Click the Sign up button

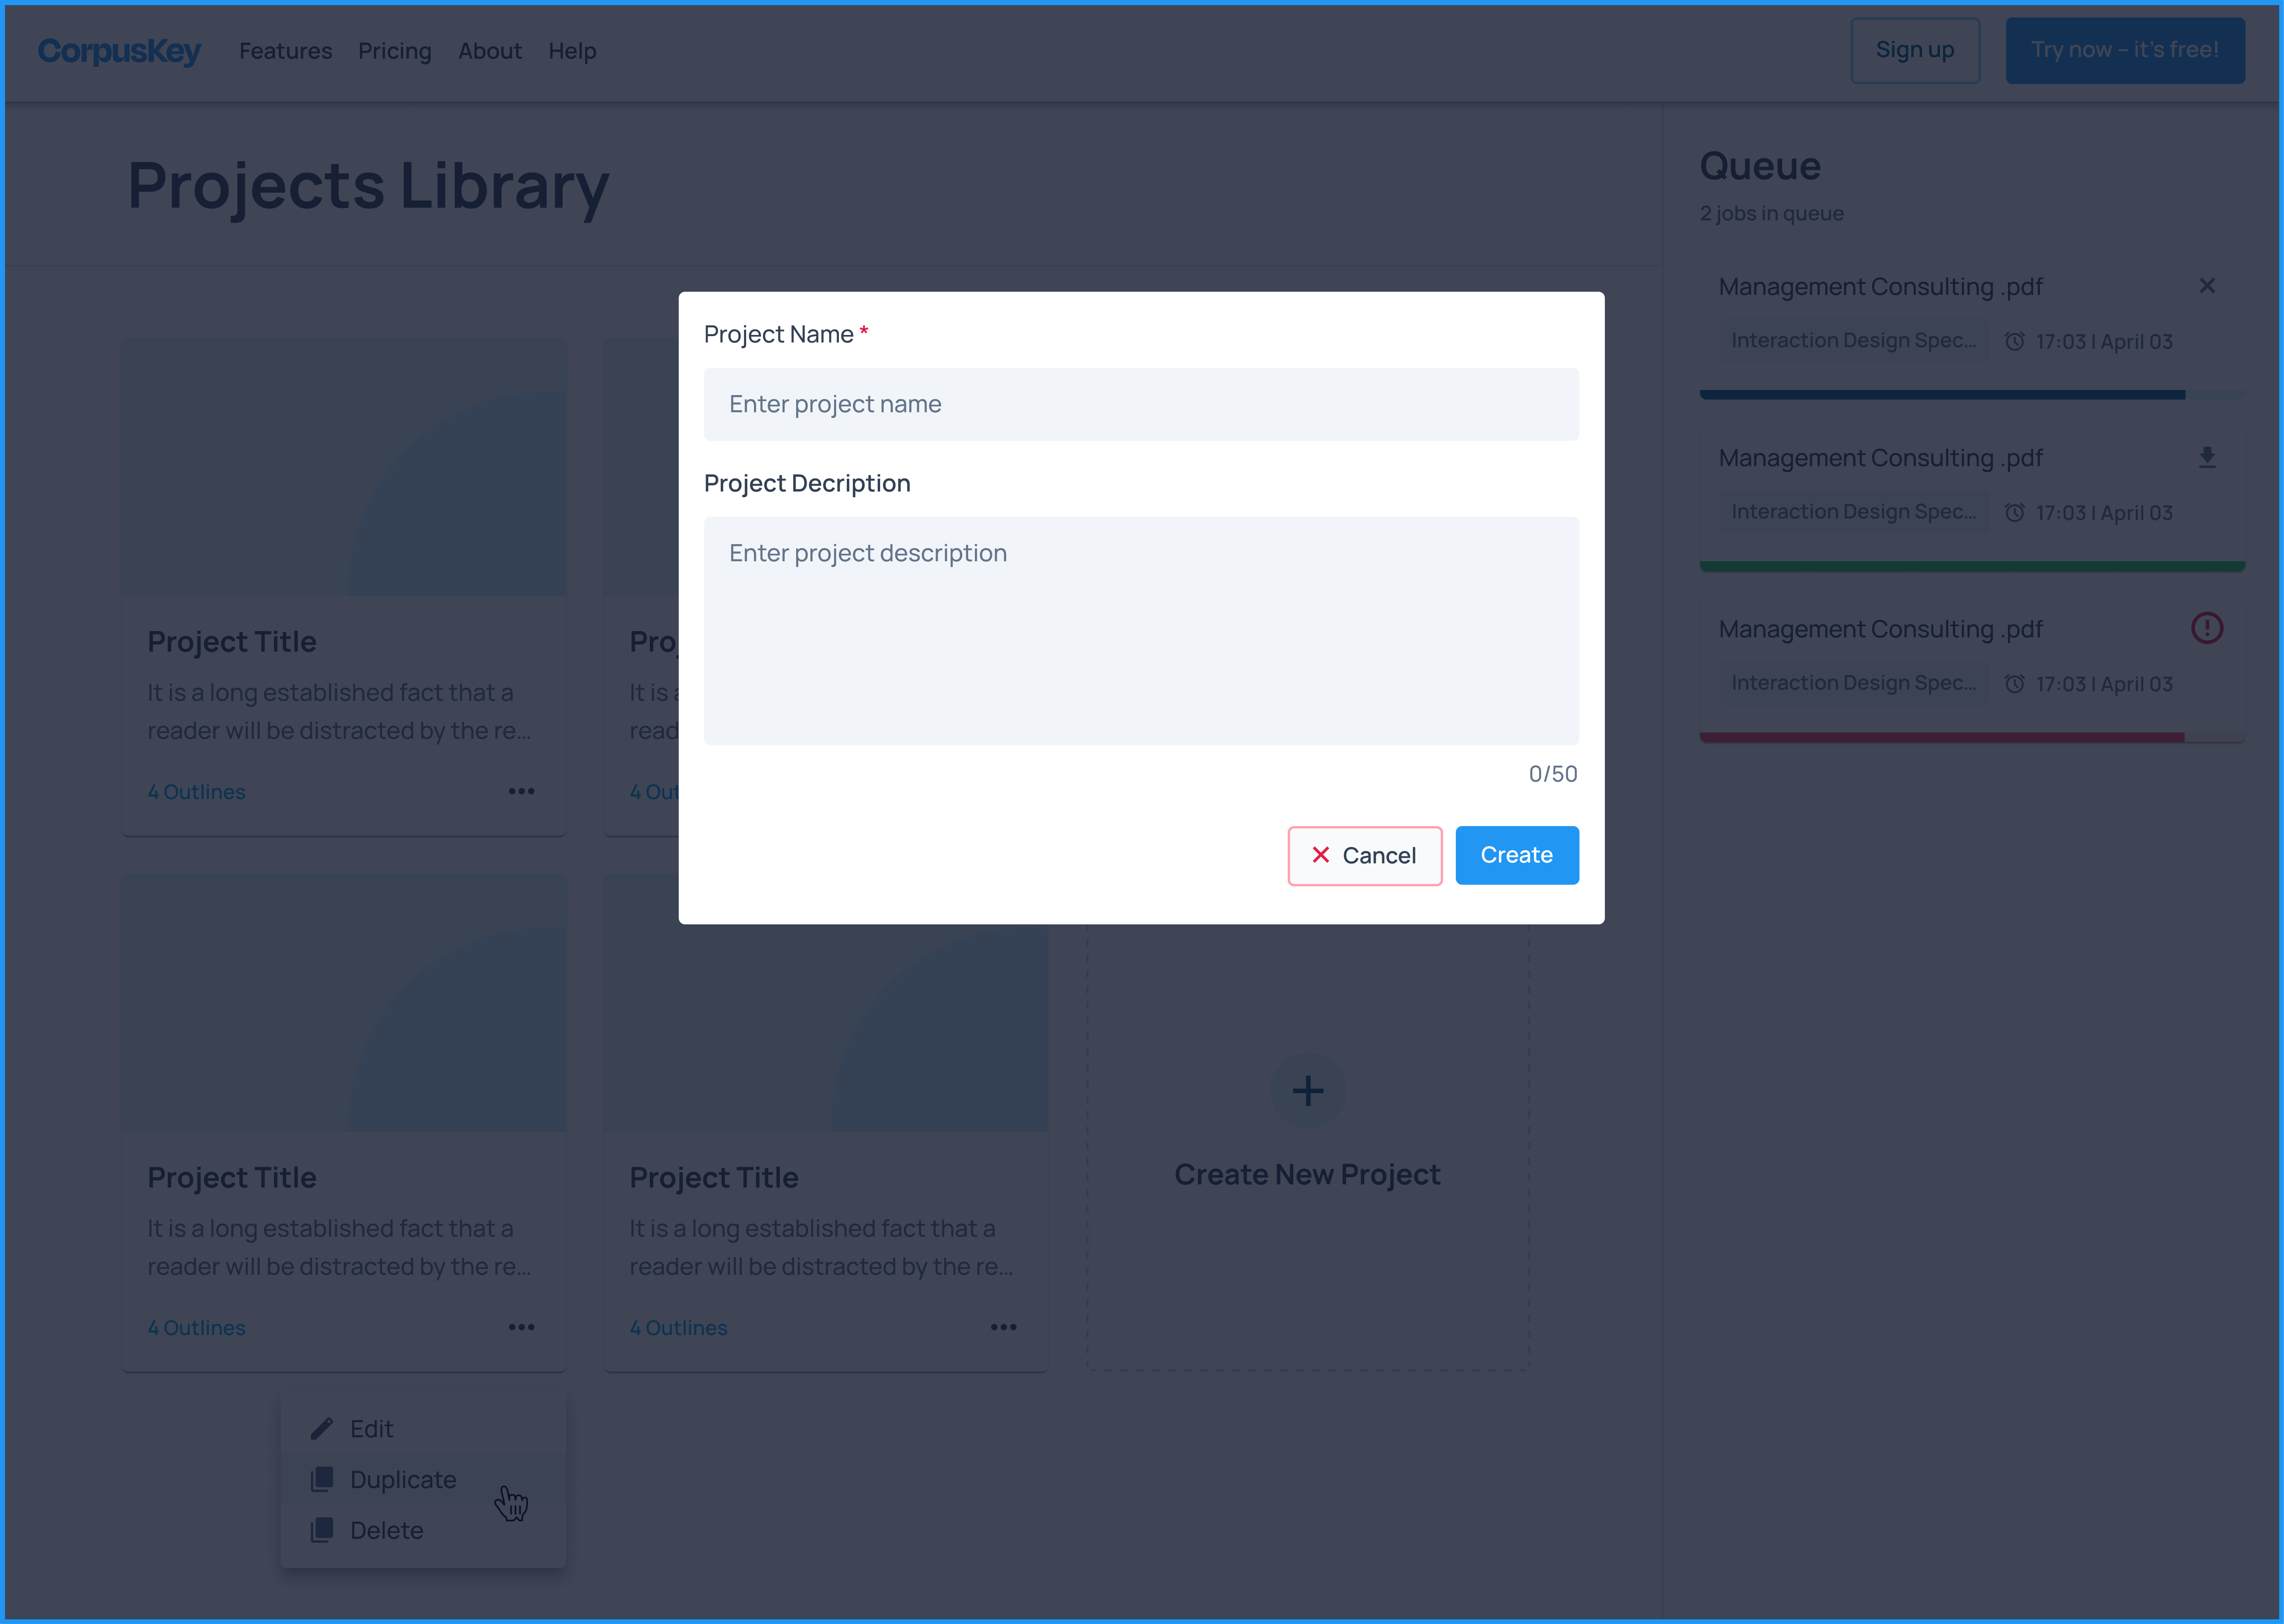coord(1914,50)
